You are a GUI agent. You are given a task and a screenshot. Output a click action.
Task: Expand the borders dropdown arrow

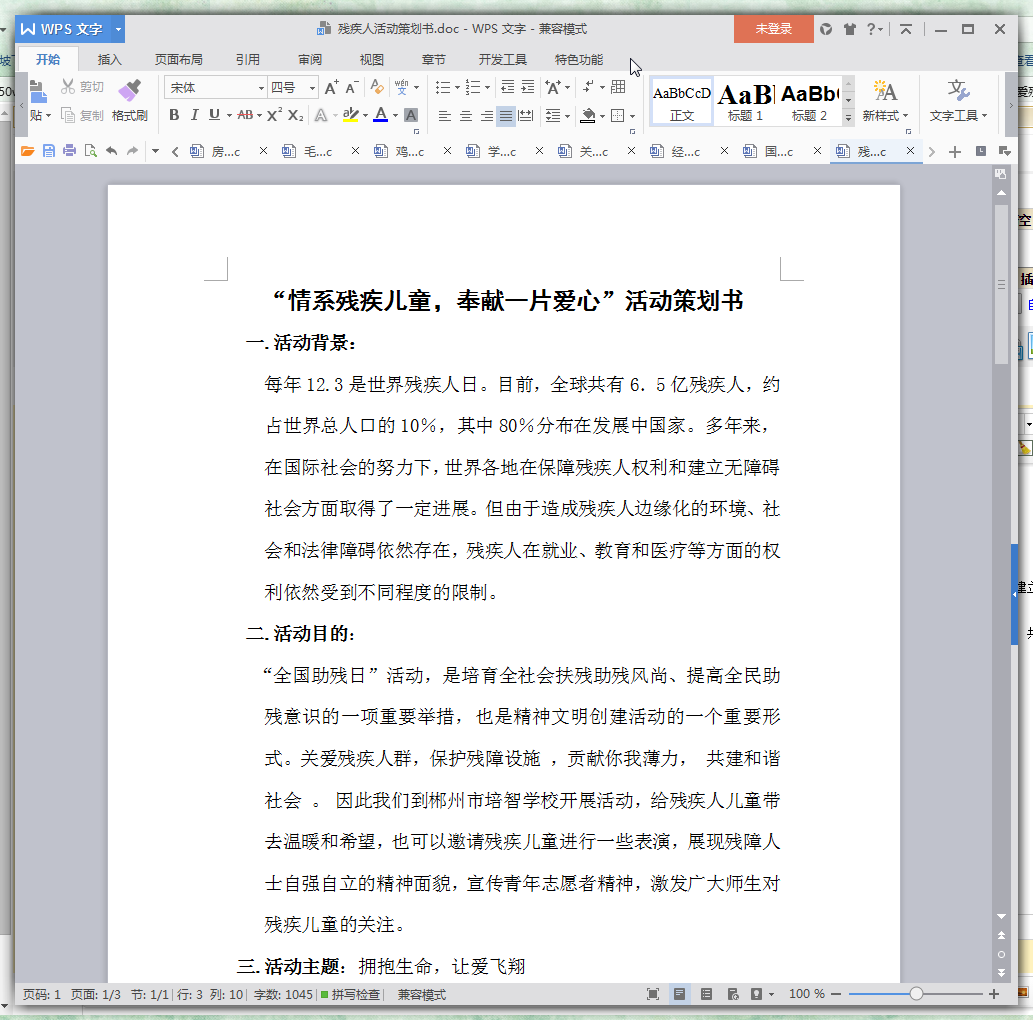[632, 117]
